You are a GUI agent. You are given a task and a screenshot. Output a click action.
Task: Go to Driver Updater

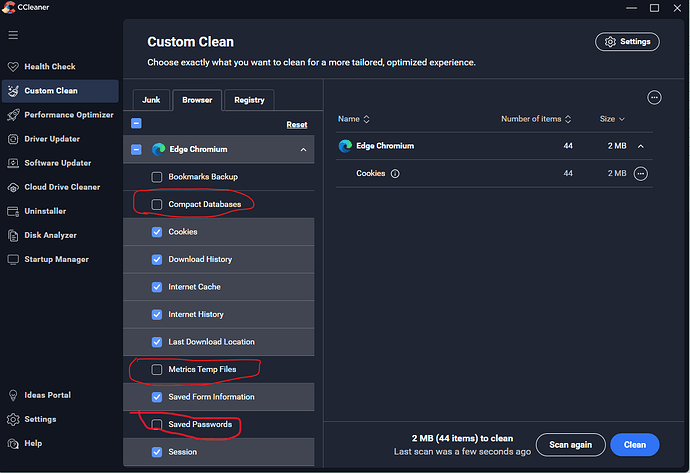(51, 139)
